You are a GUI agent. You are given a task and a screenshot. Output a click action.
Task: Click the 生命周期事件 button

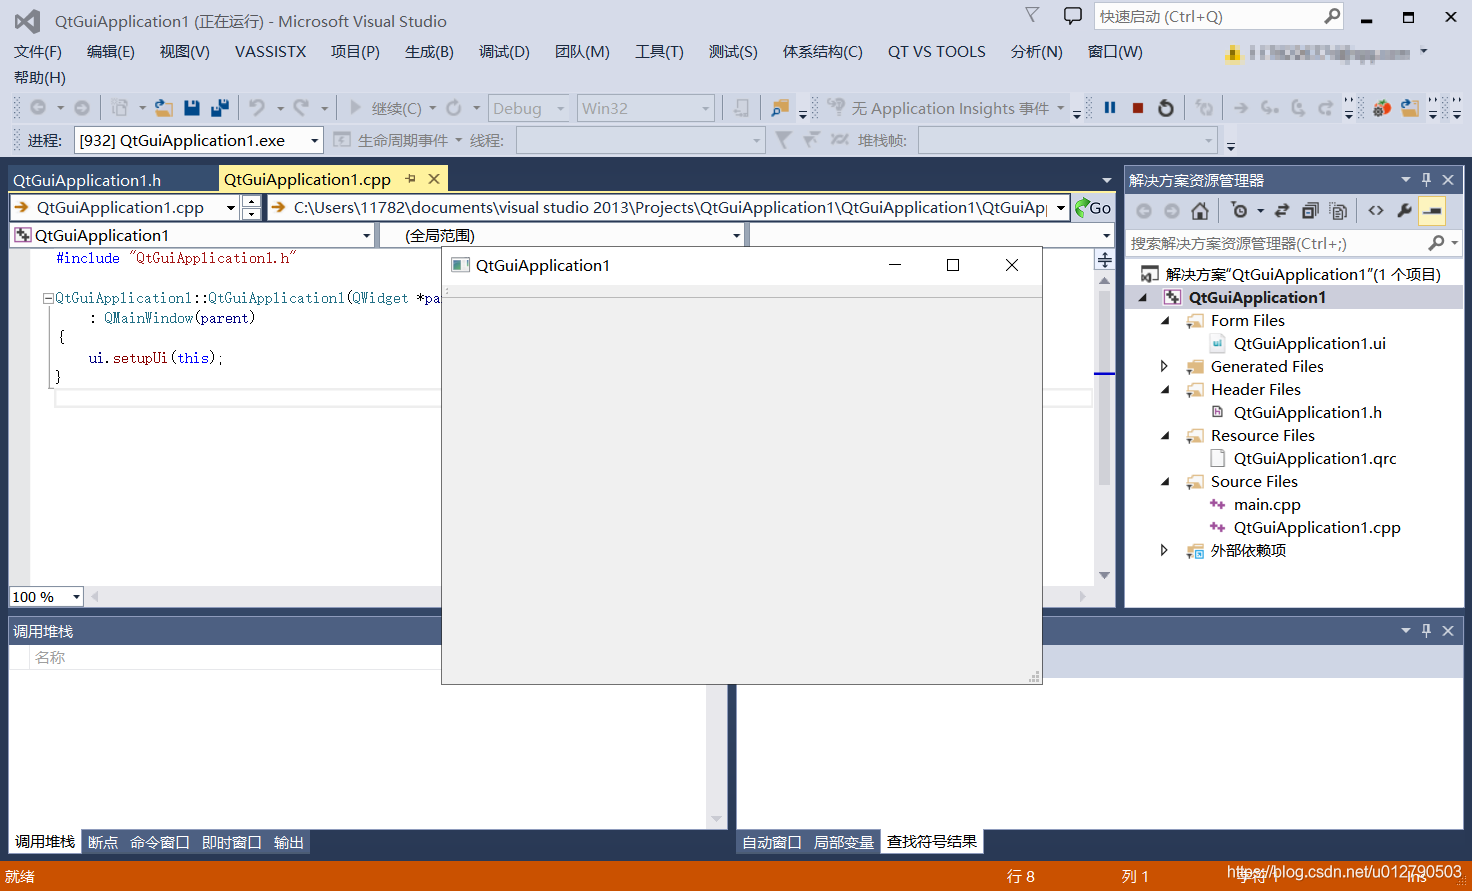[x=392, y=140]
